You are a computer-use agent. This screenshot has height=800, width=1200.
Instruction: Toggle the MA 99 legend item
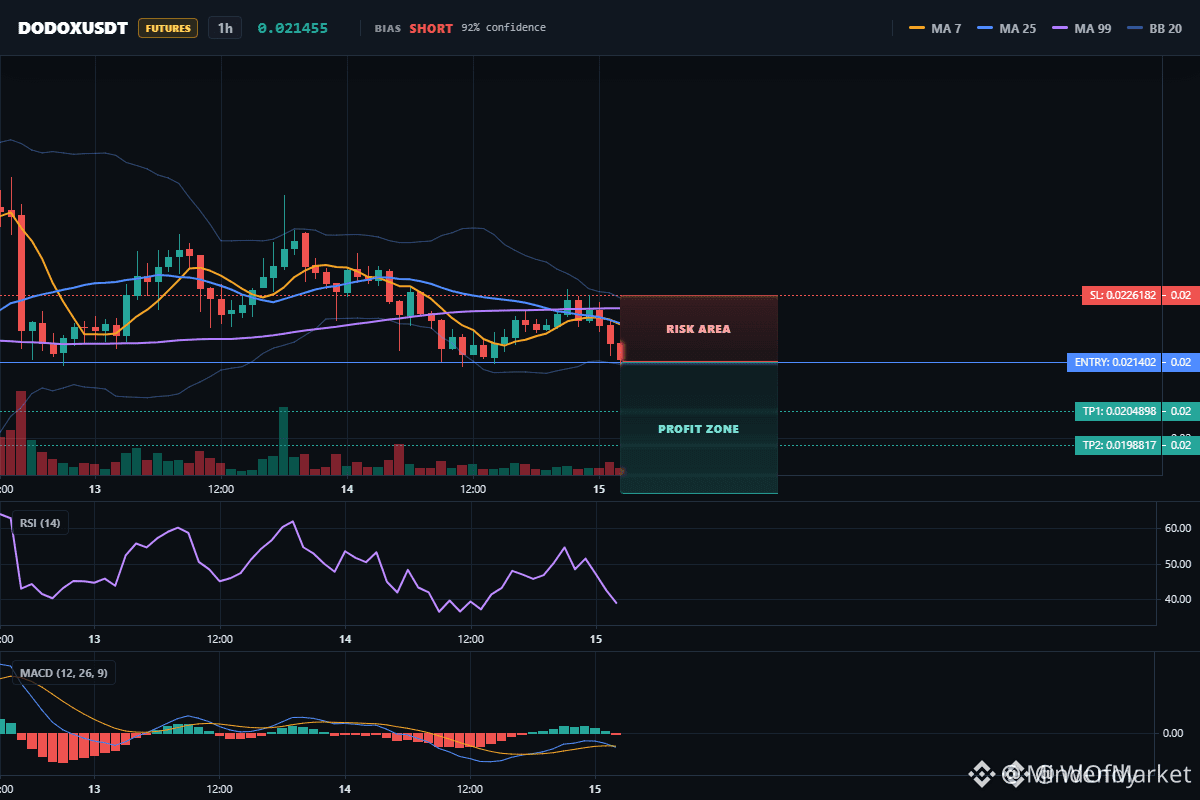tap(1081, 28)
